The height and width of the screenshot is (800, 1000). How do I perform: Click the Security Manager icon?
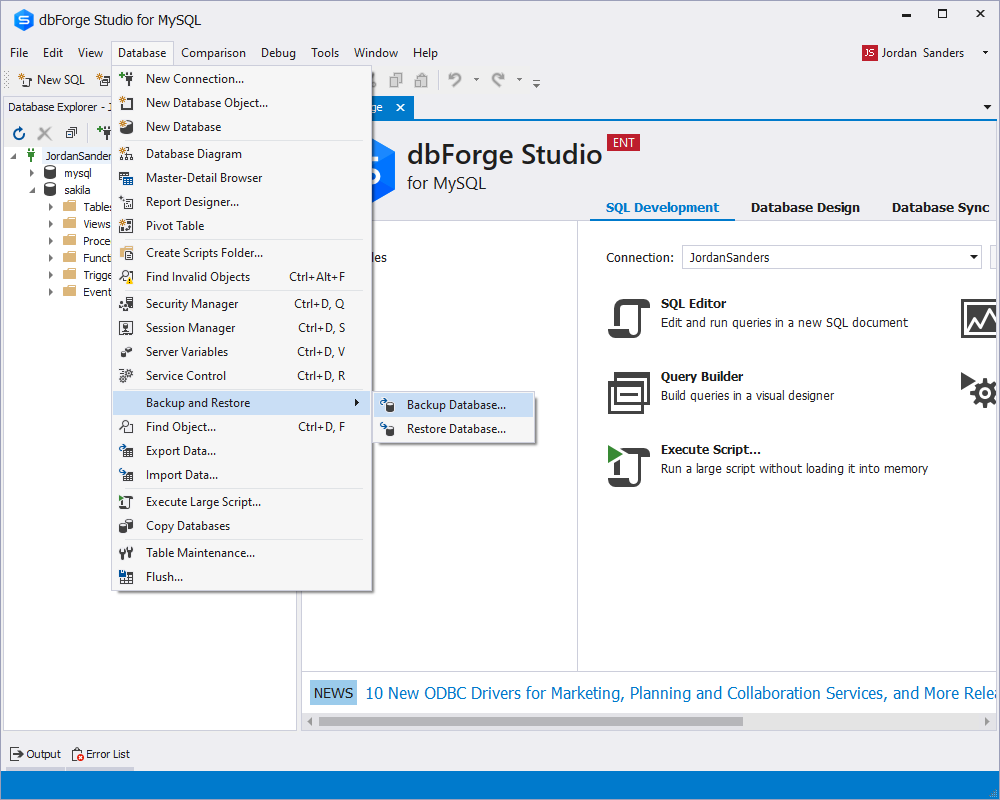point(126,304)
